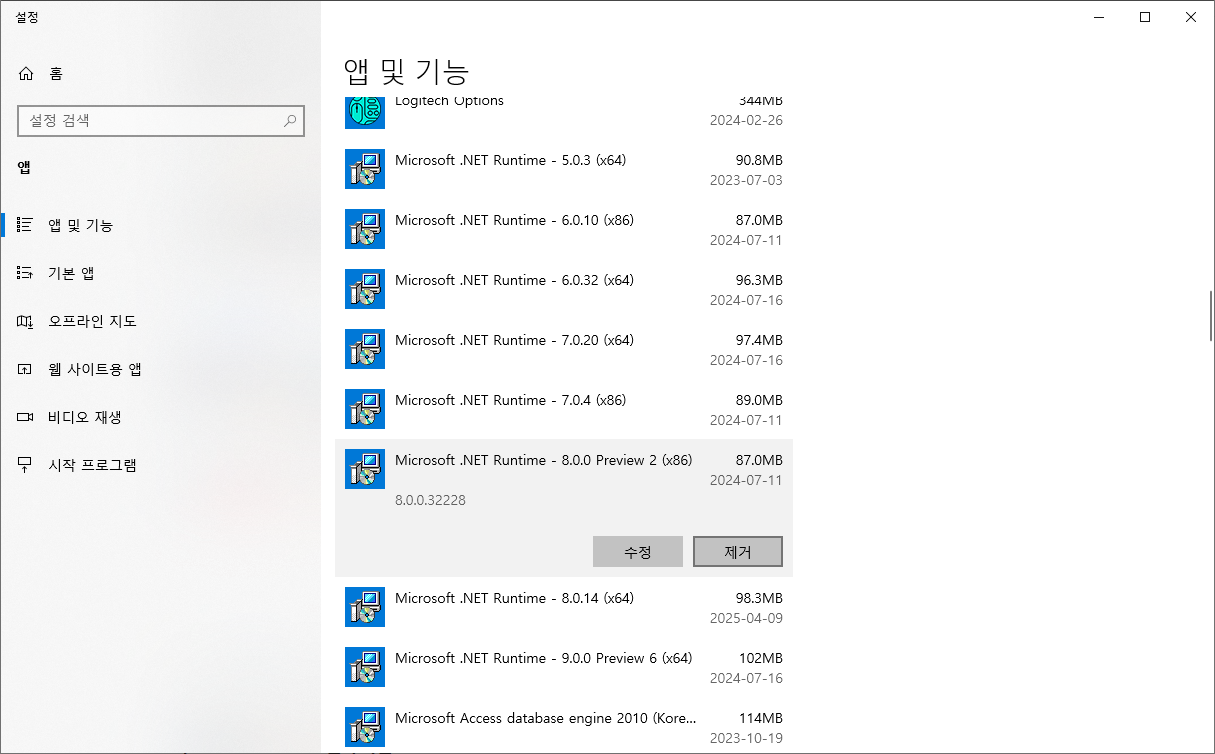The height and width of the screenshot is (754, 1215).
Task: Open 시작 프로그램 settings
Action: click(160, 465)
